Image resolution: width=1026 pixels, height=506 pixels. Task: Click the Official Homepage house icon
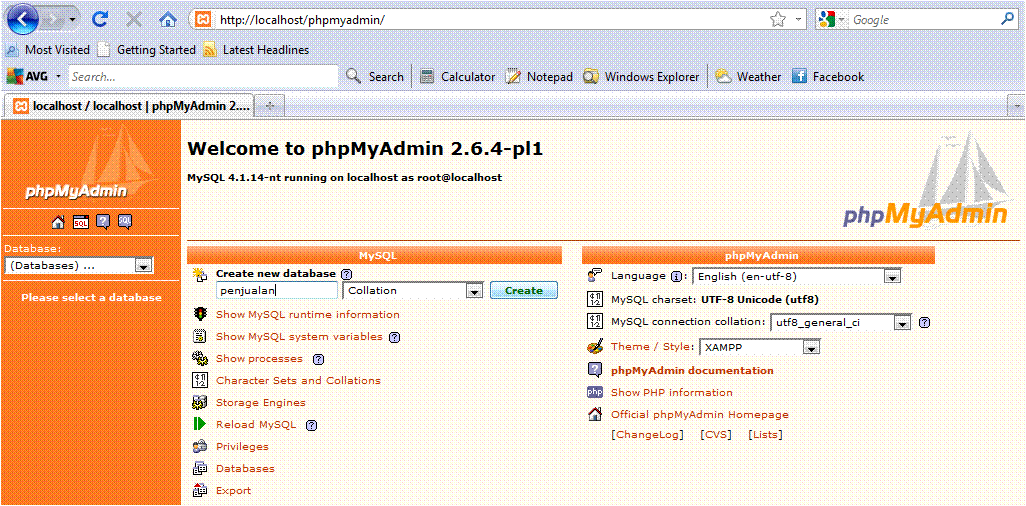(595, 414)
